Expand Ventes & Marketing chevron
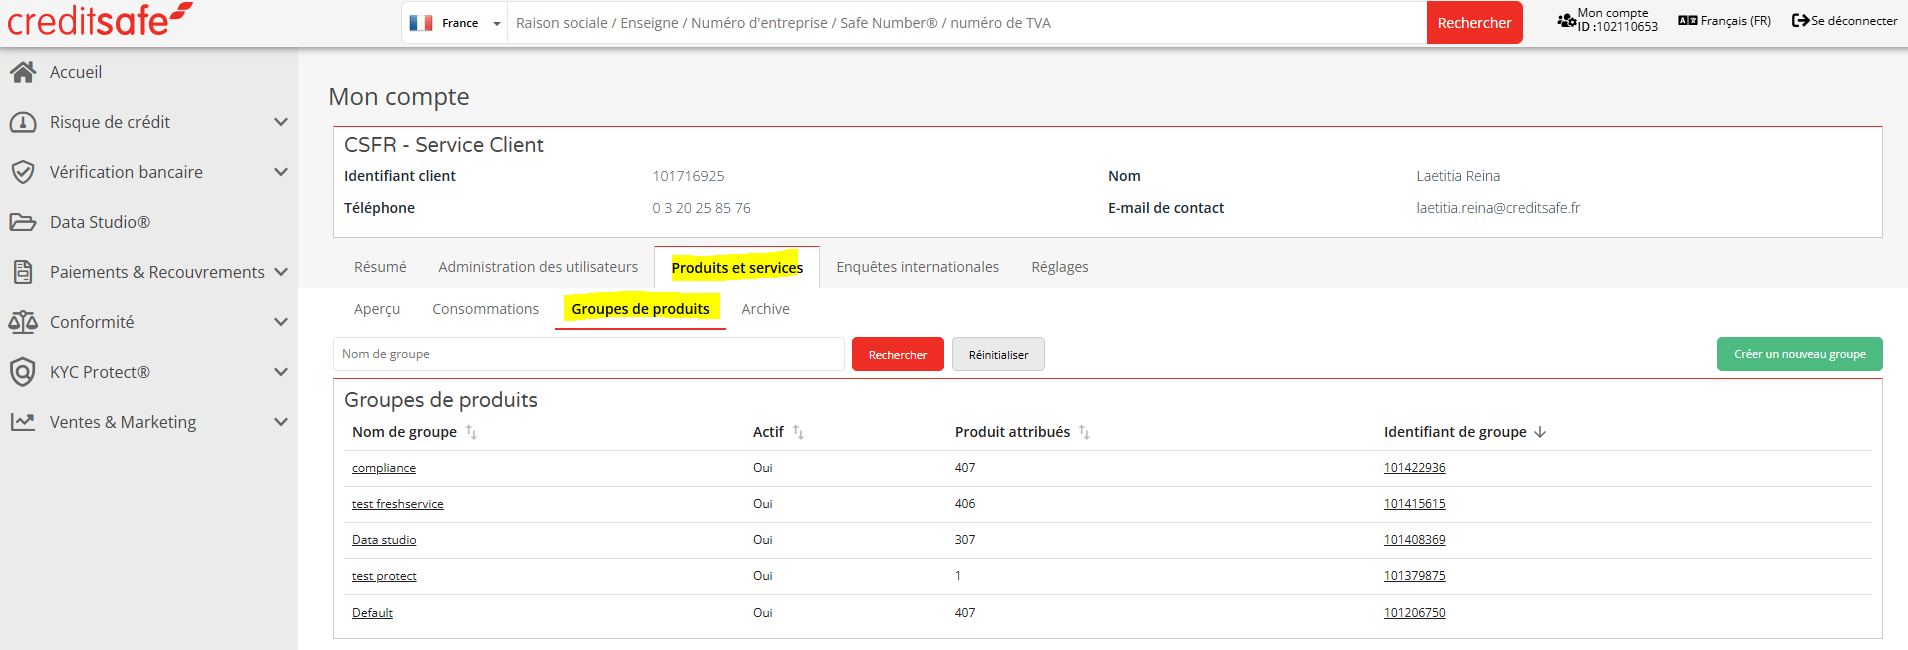 [281, 422]
